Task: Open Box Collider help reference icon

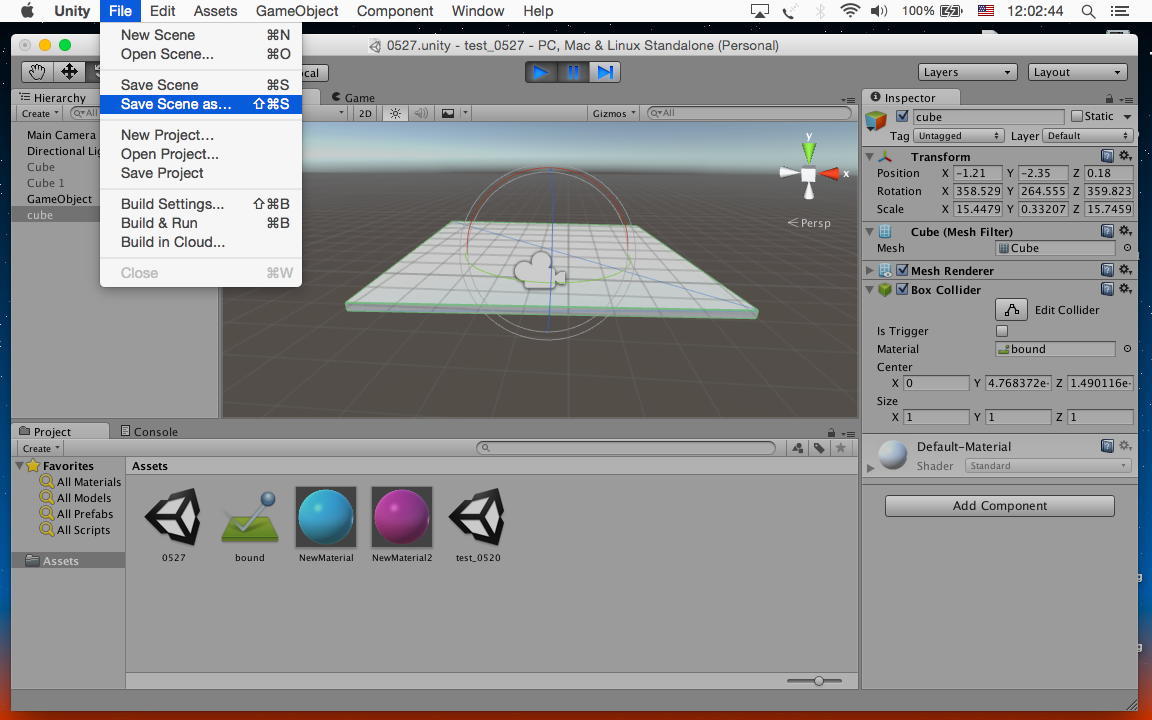Action: coord(1107,290)
